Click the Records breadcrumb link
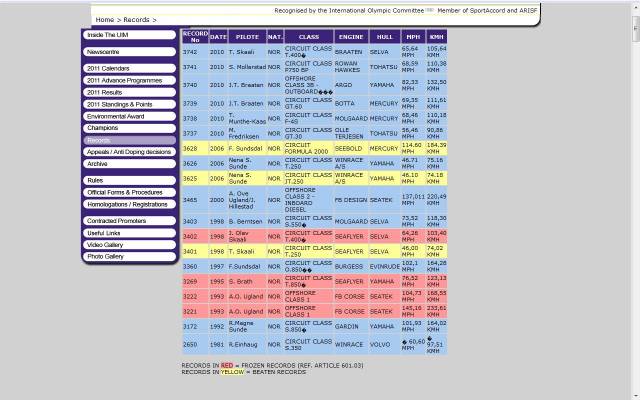Viewport: 640px width, 400px height. pos(136,20)
